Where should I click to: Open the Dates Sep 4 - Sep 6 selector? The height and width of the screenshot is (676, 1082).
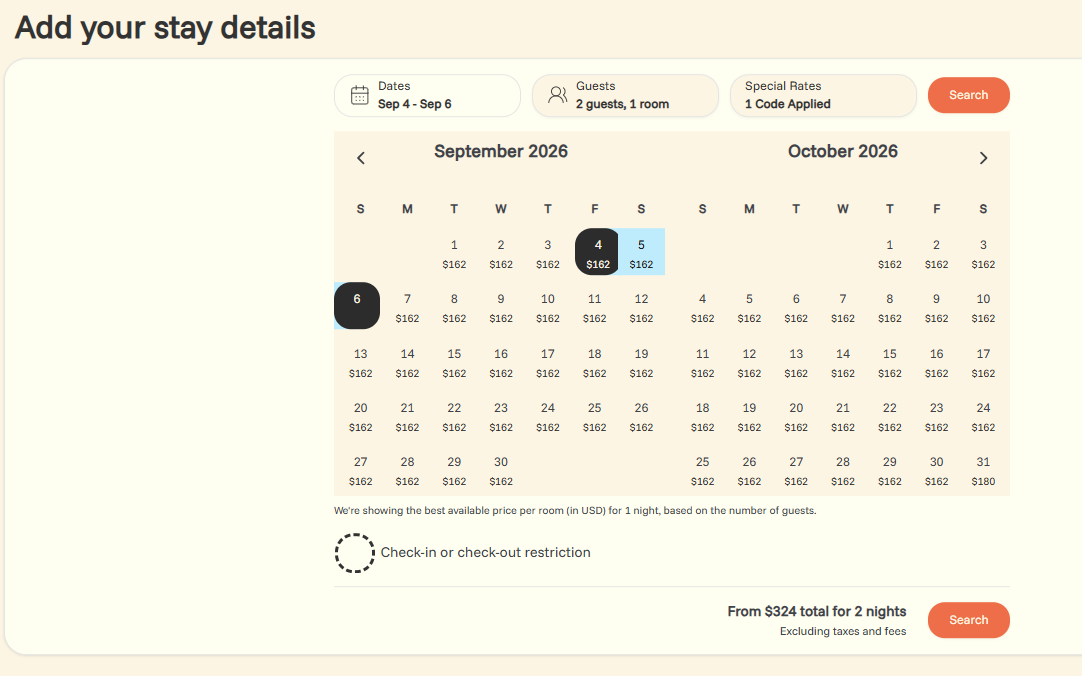tap(427, 95)
